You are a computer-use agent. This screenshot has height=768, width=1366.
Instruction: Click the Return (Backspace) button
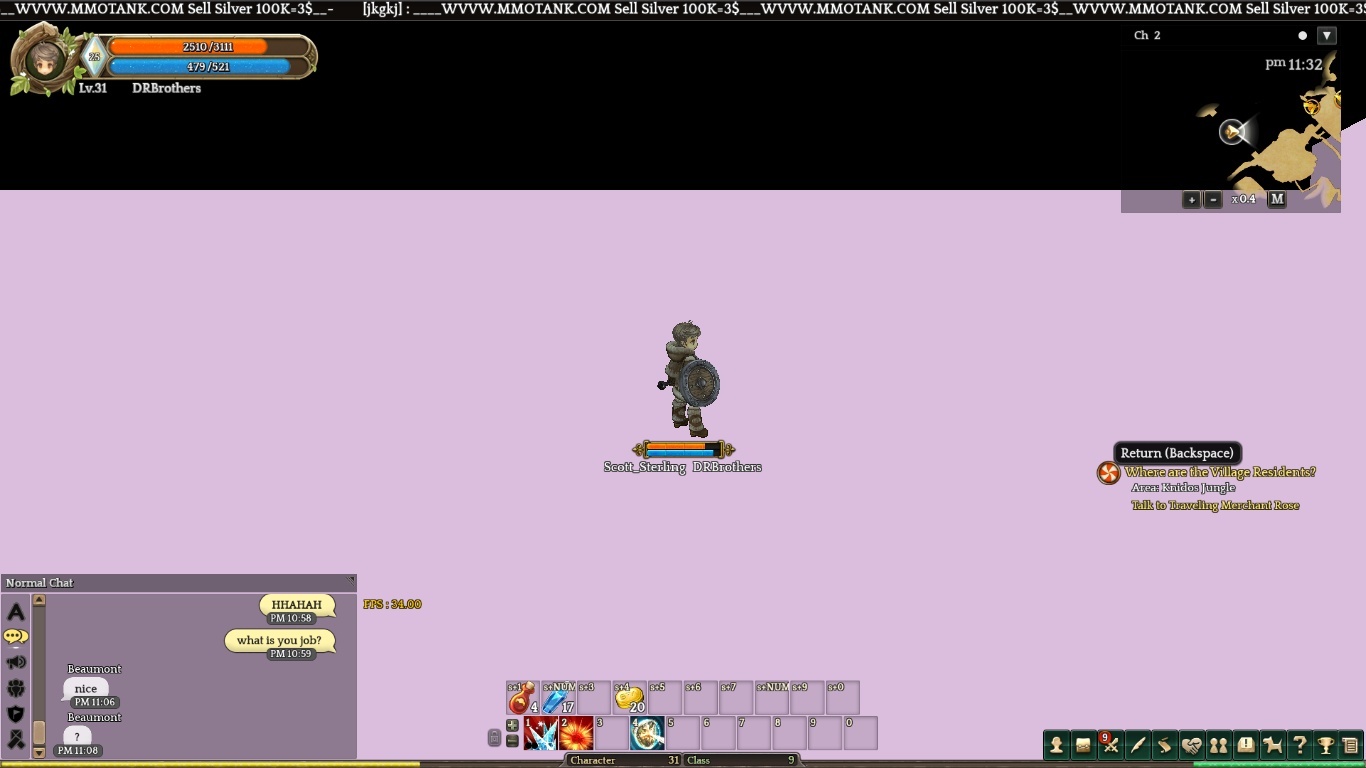[x=1177, y=453]
